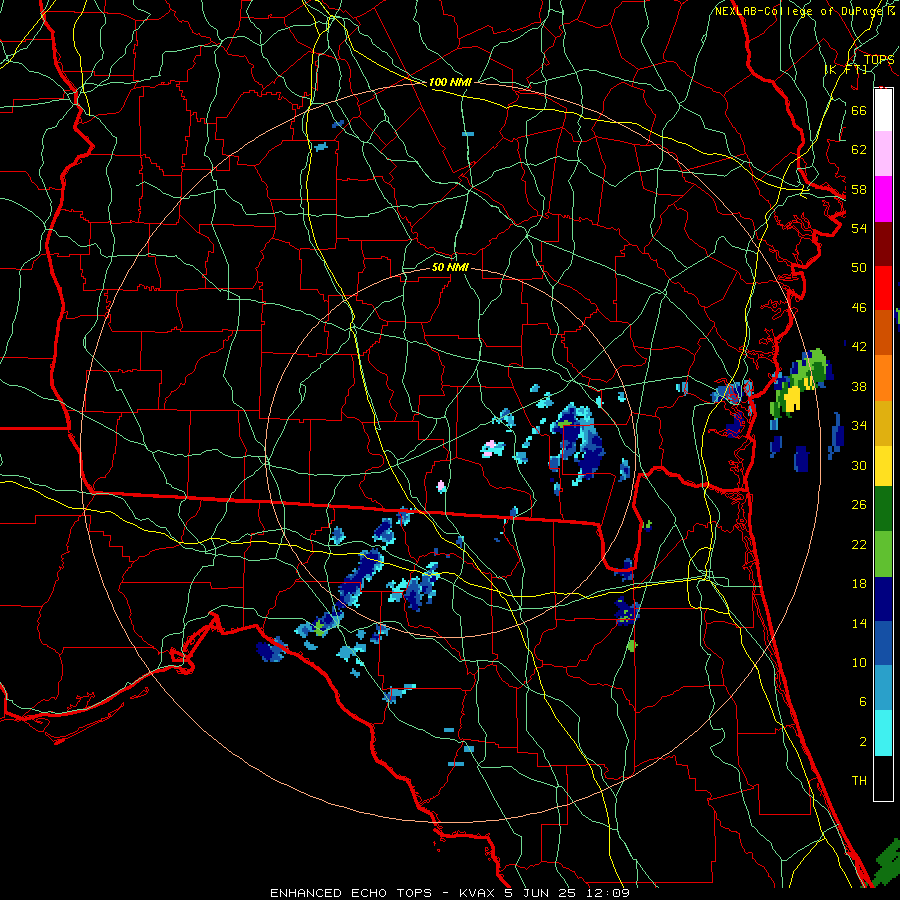Click the navy blue legend color band
The width and height of the screenshot is (900, 900).
tap(883, 599)
